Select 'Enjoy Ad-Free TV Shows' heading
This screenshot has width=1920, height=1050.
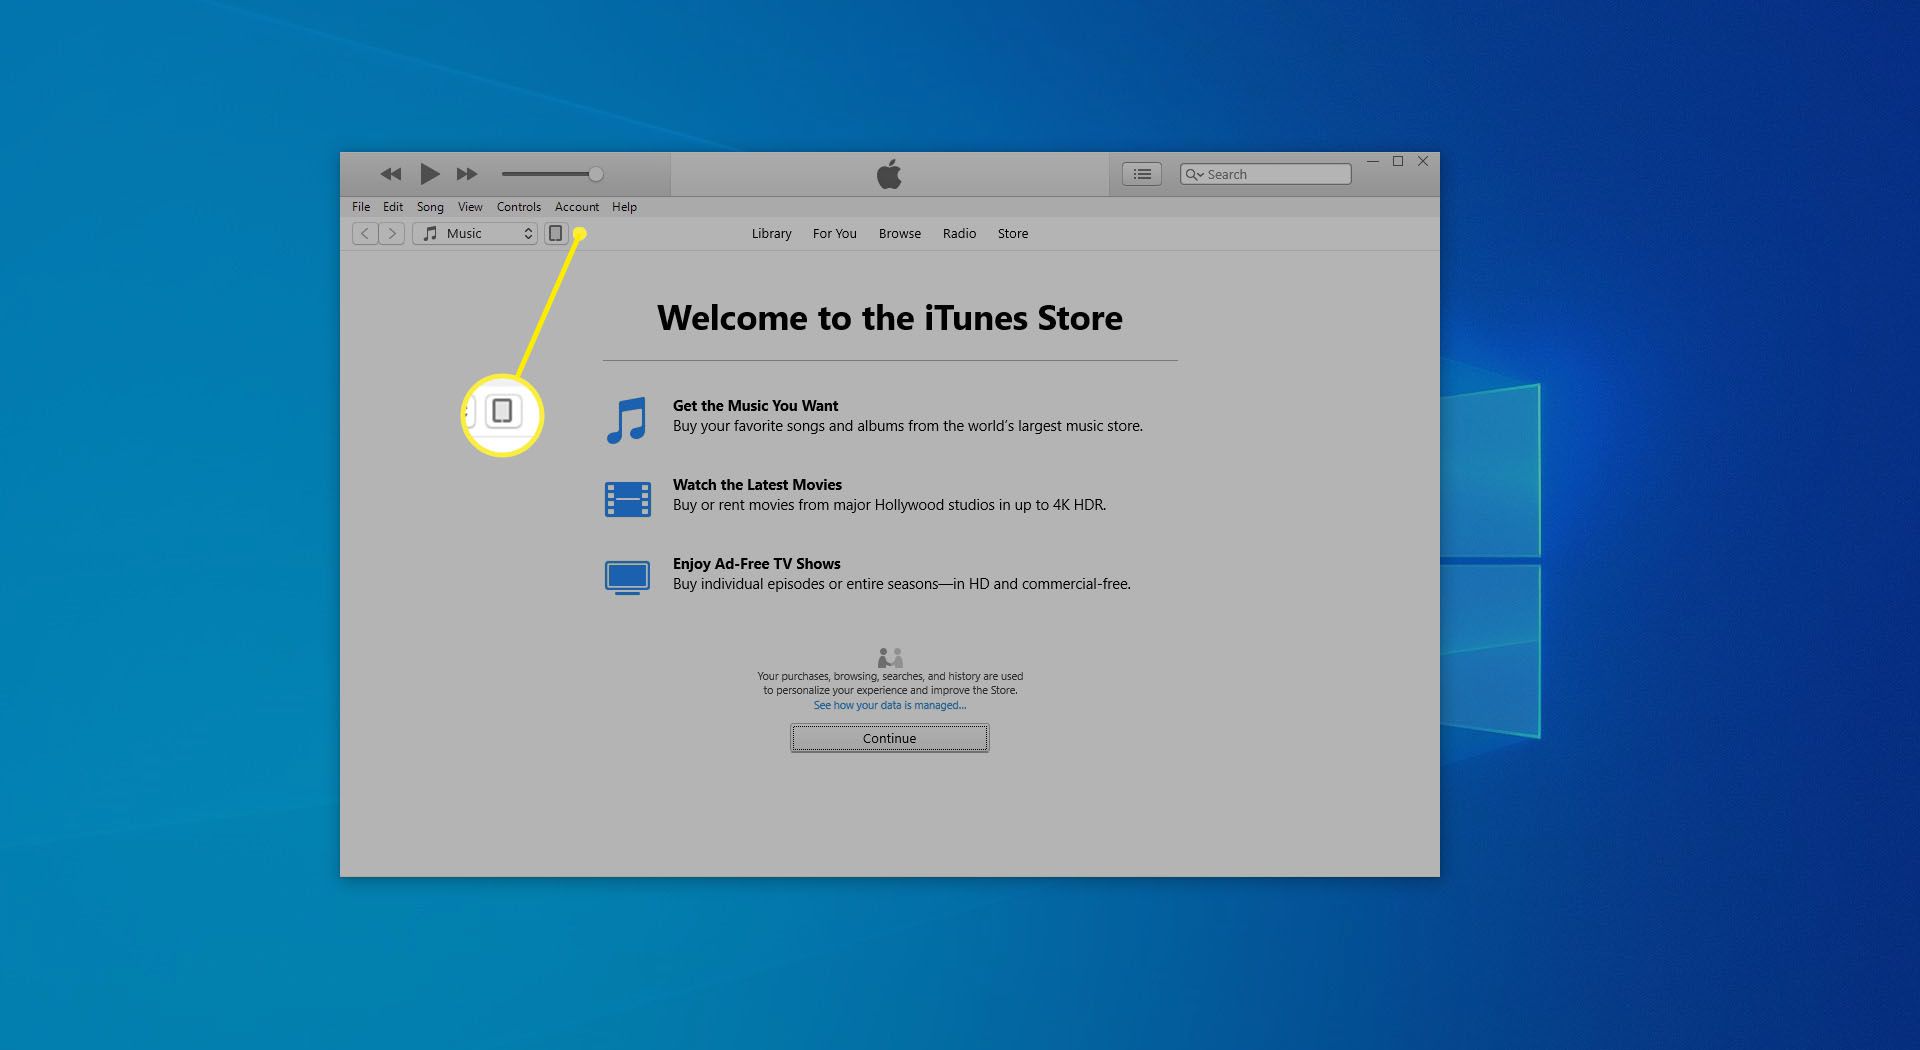pos(756,563)
